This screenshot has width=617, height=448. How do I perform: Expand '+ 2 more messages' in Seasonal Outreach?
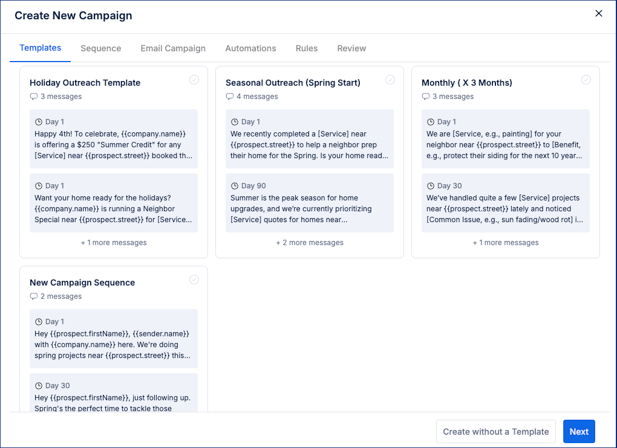[x=310, y=242]
